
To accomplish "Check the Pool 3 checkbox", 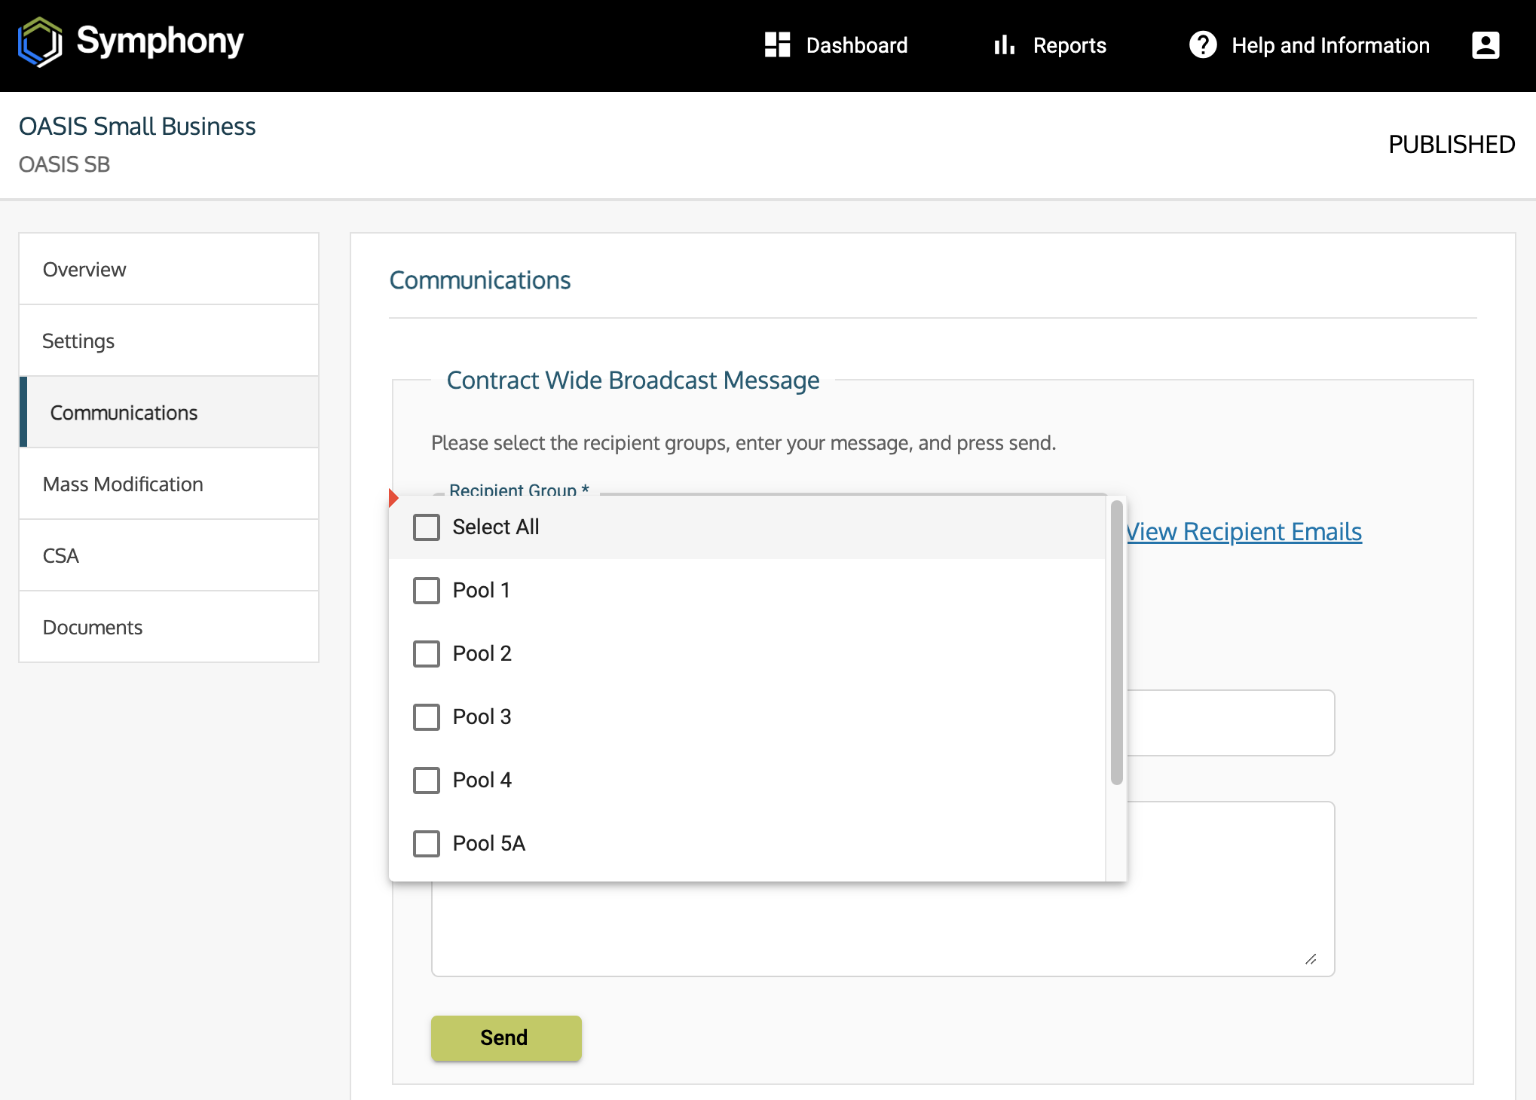I will tap(427, 717).
